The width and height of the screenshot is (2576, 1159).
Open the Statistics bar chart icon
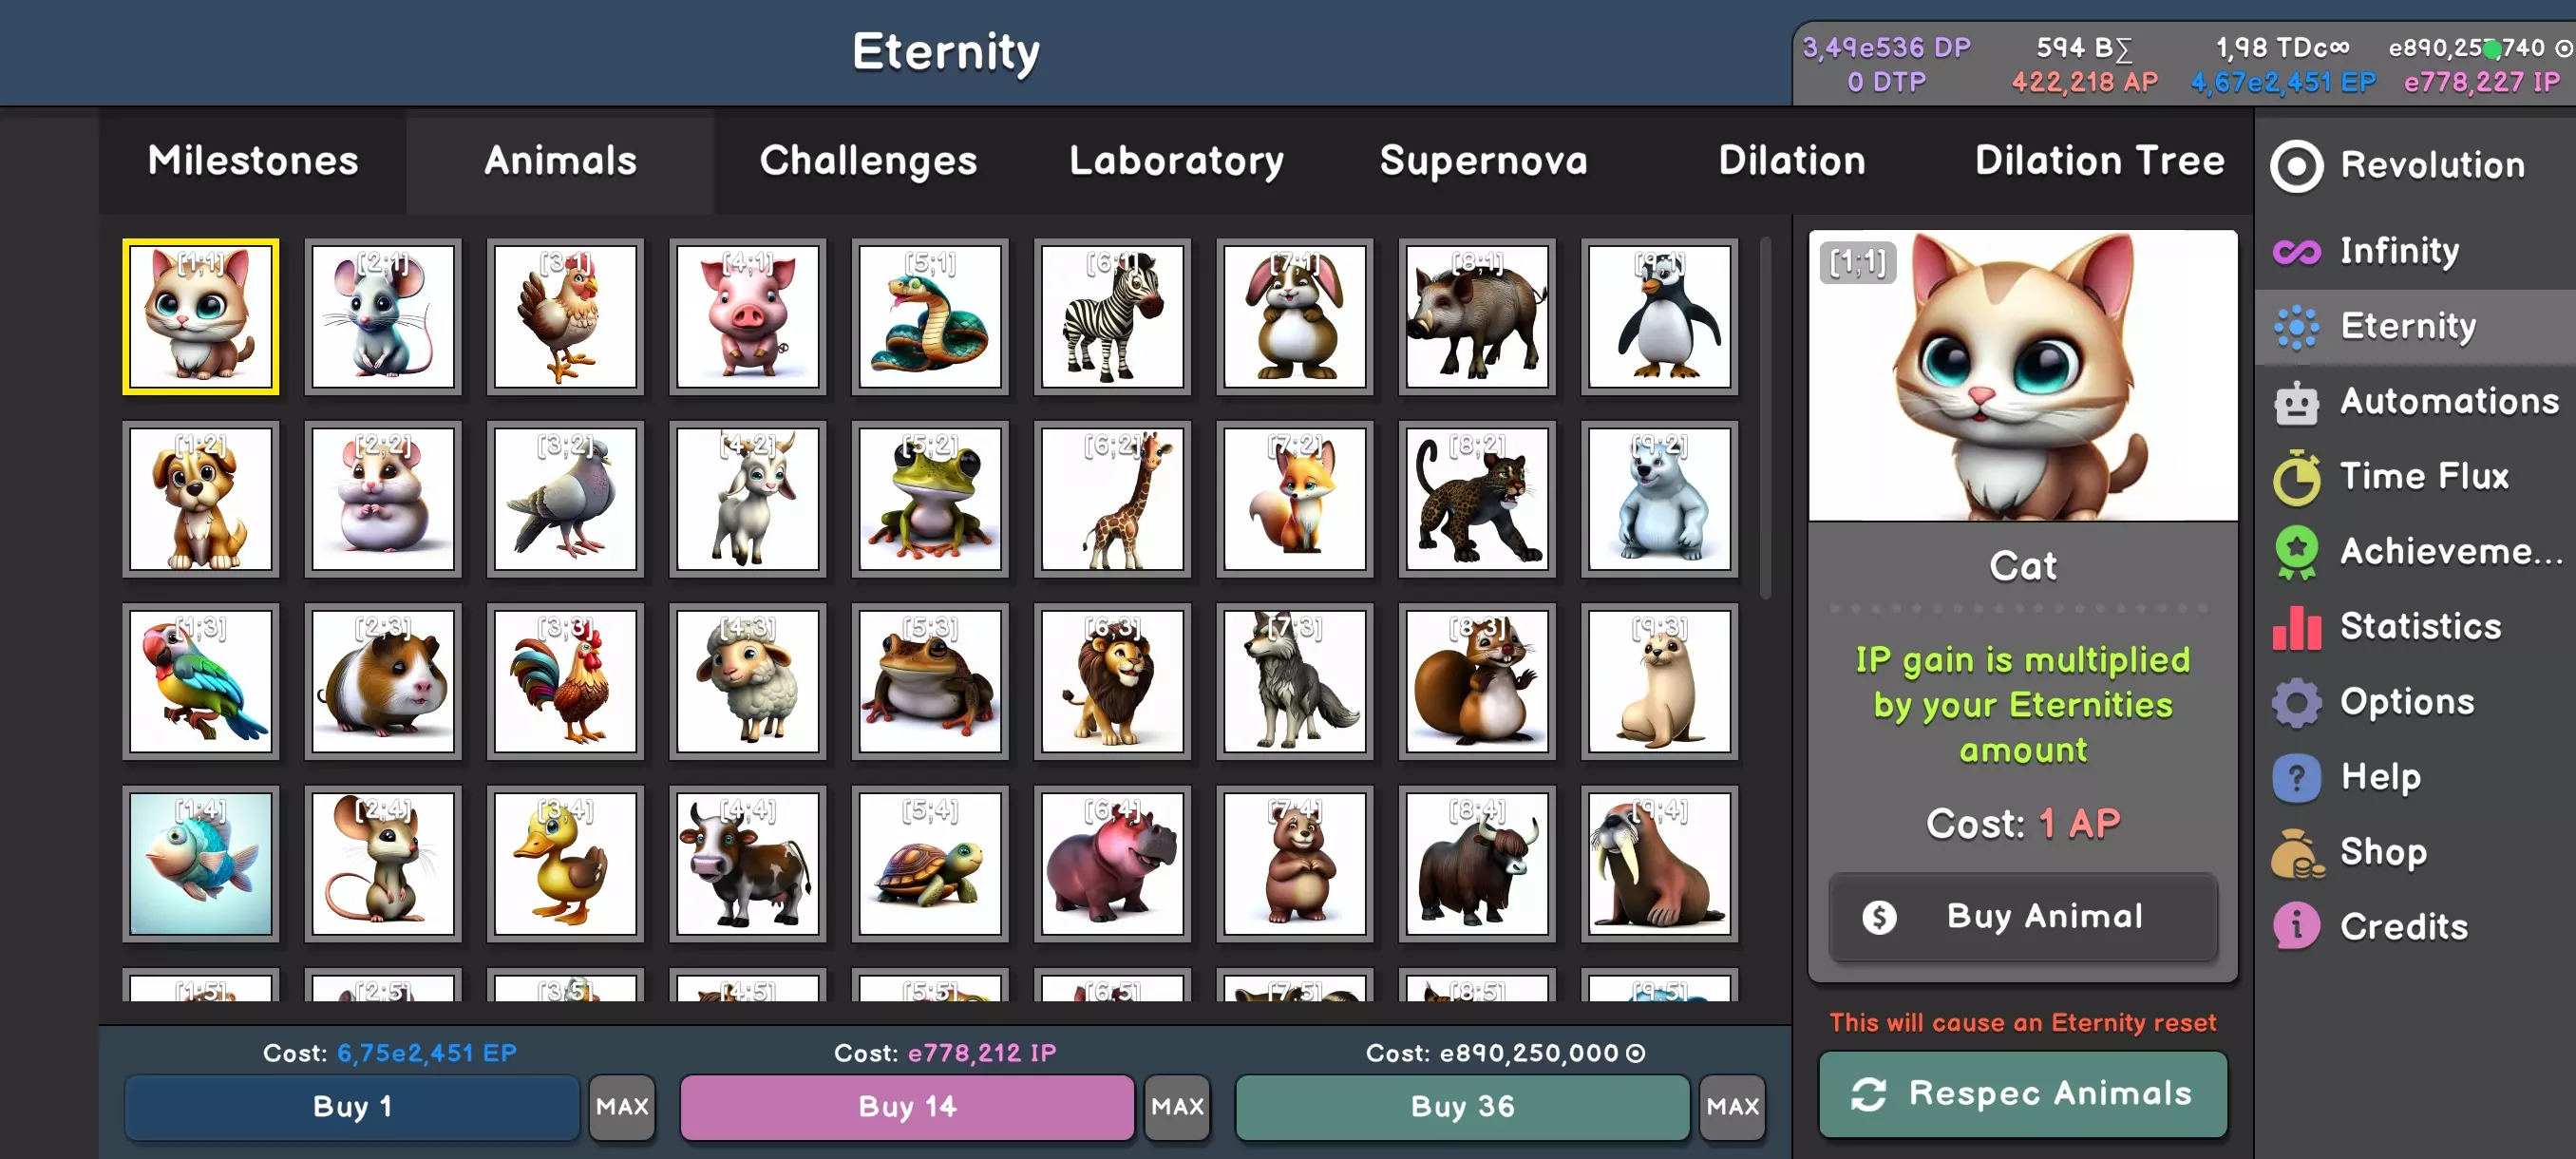(2296, 627)
